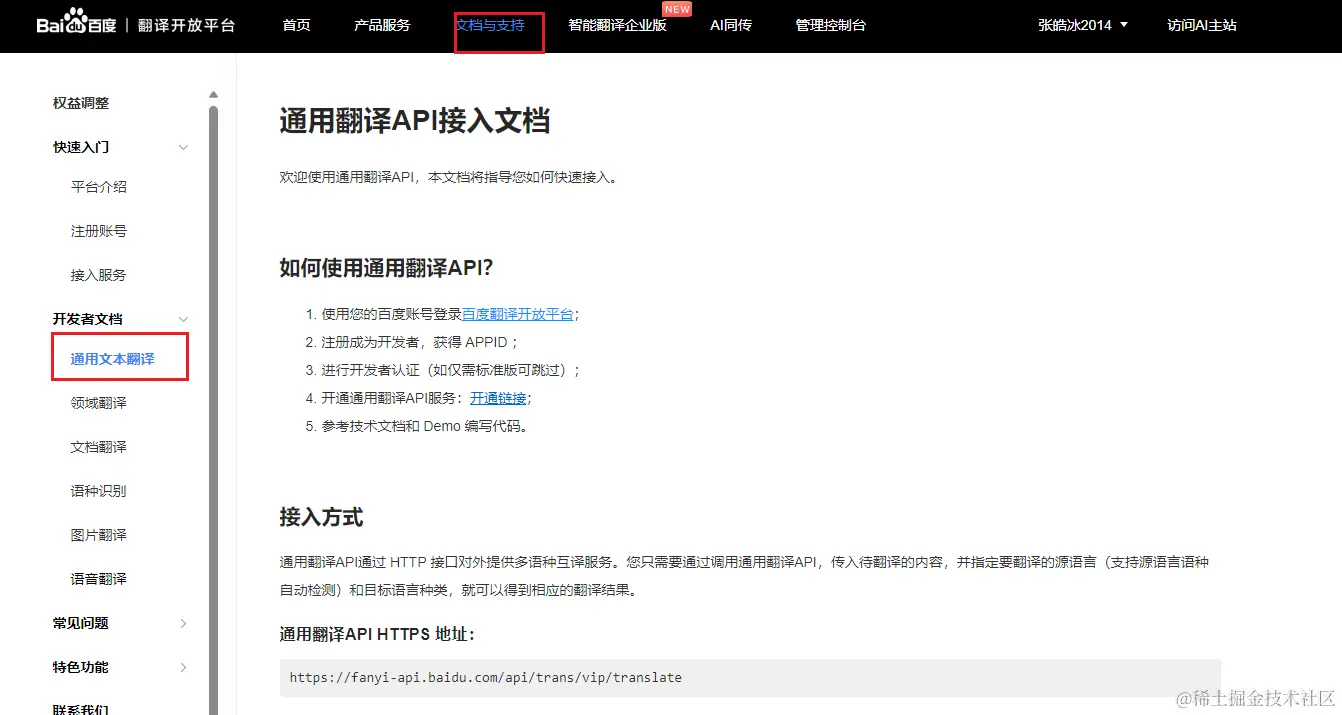Open 接入服务 in sidebar
Image resolution: width=1342 pixels, height=715 pixels.
coord(99,275)
